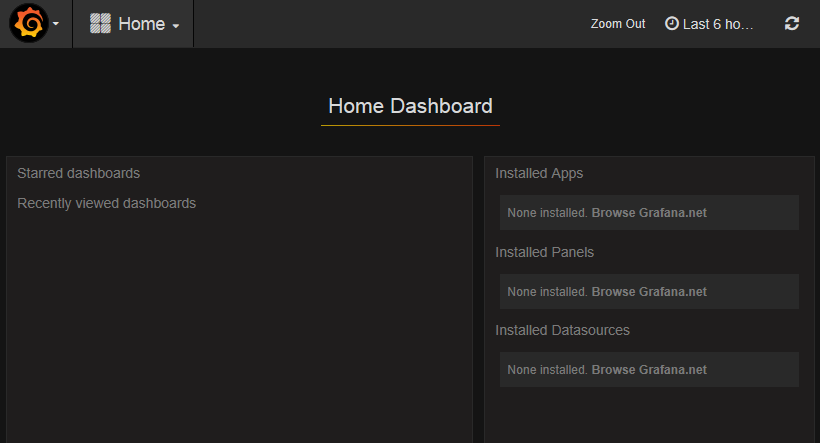Click None installed text under Installed Panels

[x=547, y=292]
